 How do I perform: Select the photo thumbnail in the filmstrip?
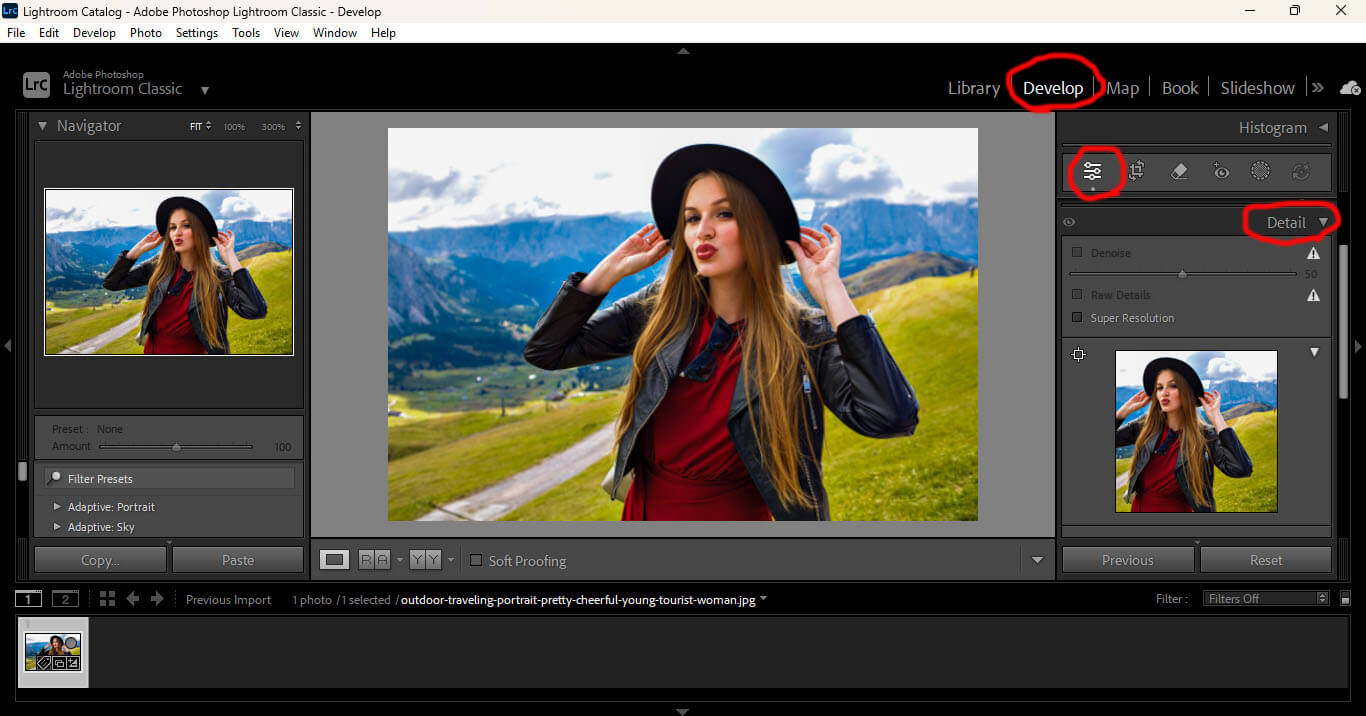pos(52,652)
